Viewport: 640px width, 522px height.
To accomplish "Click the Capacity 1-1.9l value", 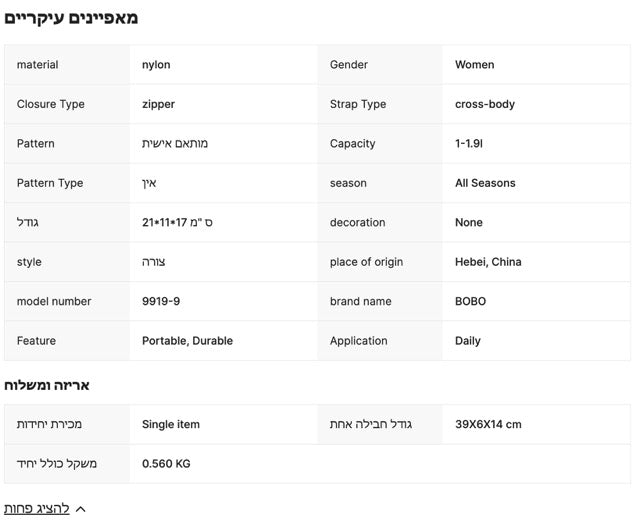I will pyautogui.click(x=469, y=144).
